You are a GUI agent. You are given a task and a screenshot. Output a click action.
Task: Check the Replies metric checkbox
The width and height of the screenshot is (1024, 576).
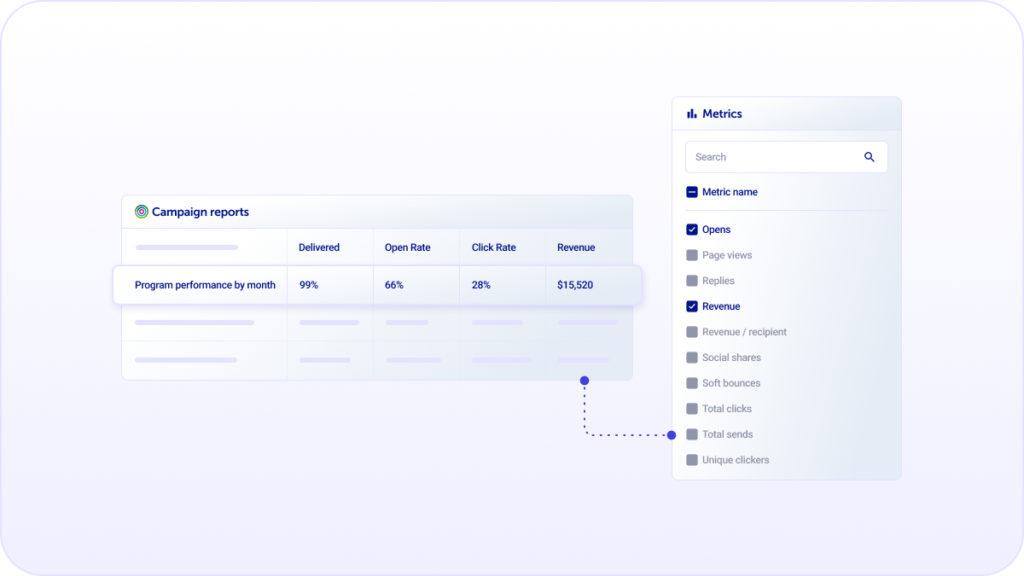click(691, 280)
